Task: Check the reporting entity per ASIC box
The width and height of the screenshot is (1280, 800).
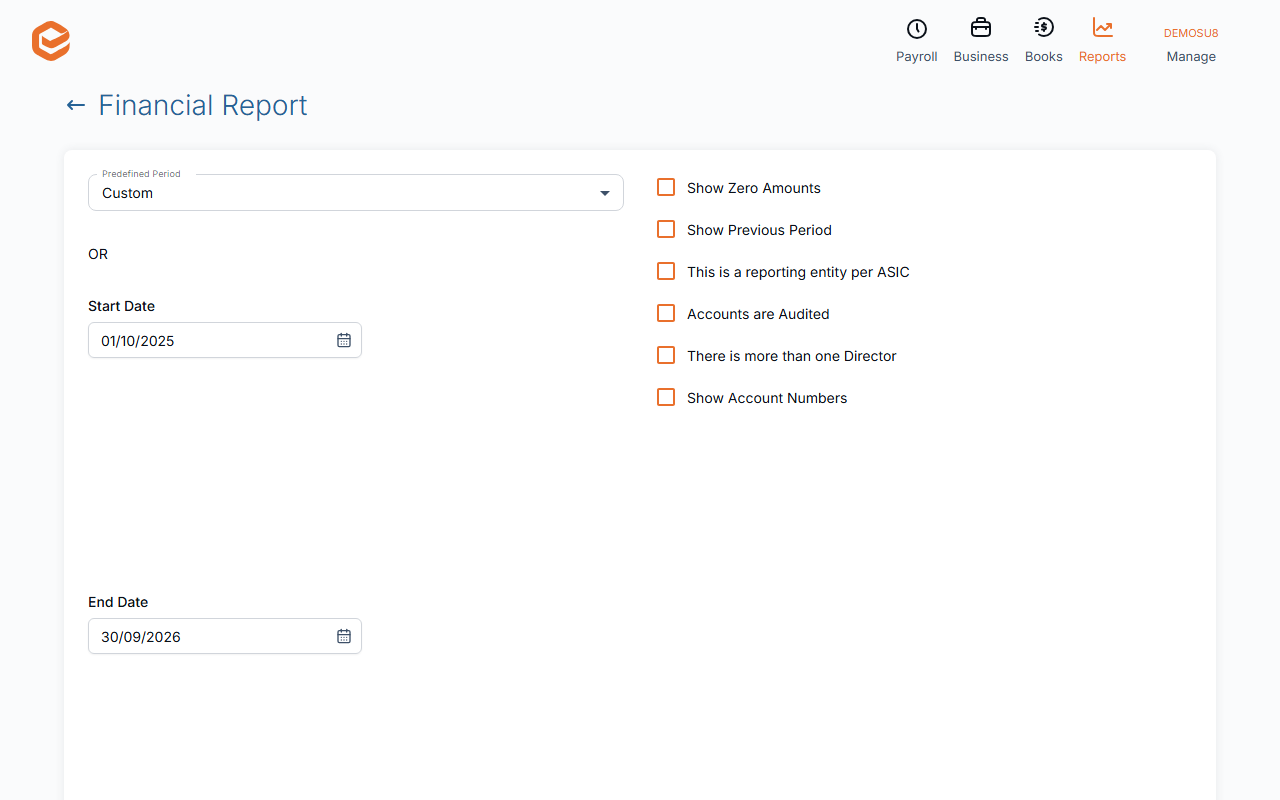Action: (666, 271)
